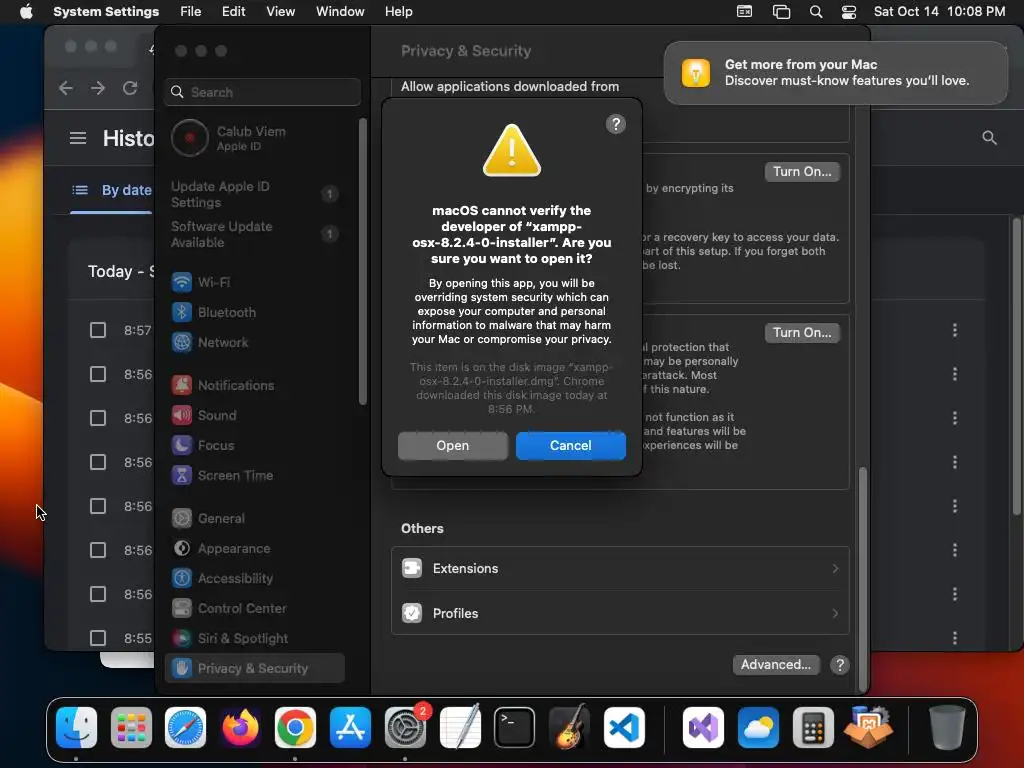Viewport: 1024px width, 768px height.
Task: Open Visual Studio purple icon in Dock
Action: tap(703, 727)
